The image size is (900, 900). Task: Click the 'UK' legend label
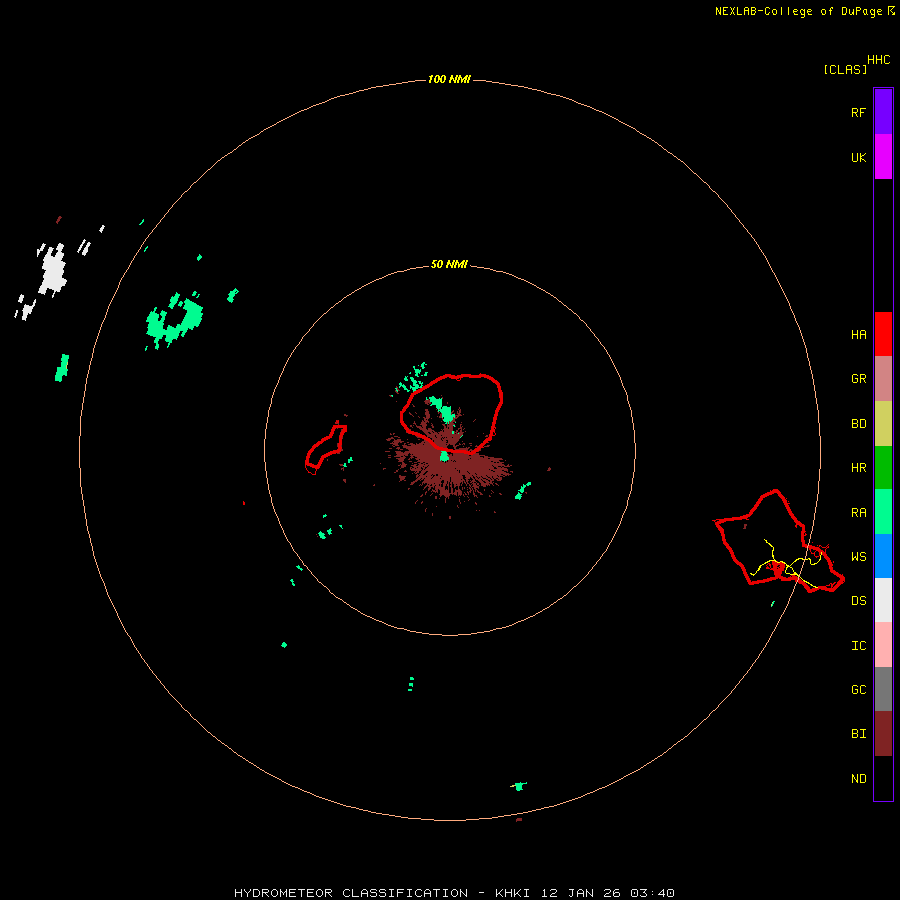click(x=858, y=157)
